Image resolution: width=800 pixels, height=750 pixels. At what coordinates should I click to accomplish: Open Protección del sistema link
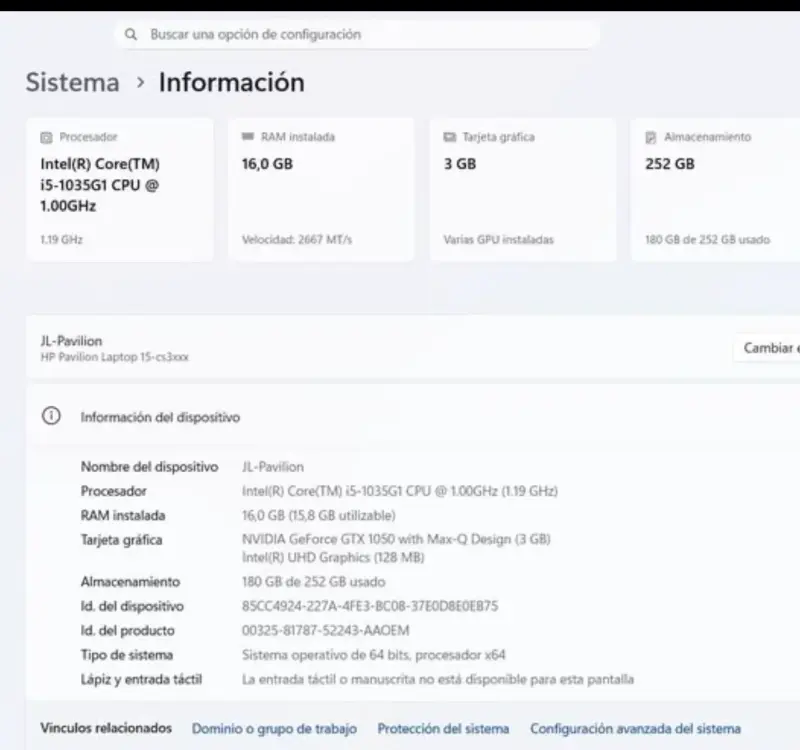point(443,729)
